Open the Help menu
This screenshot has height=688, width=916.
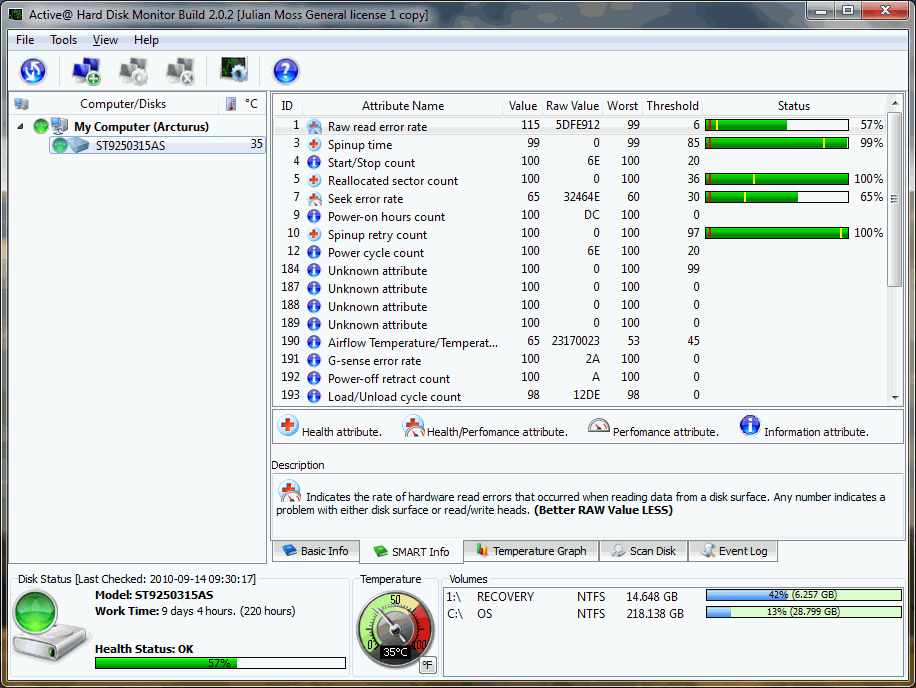[x=146, y=40]
